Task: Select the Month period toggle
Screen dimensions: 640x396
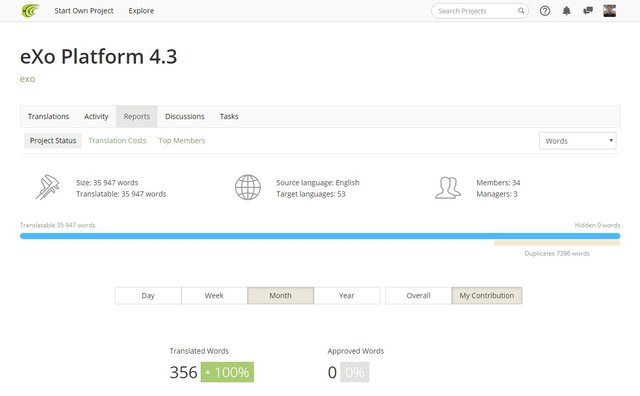Action: click(280, 296)
